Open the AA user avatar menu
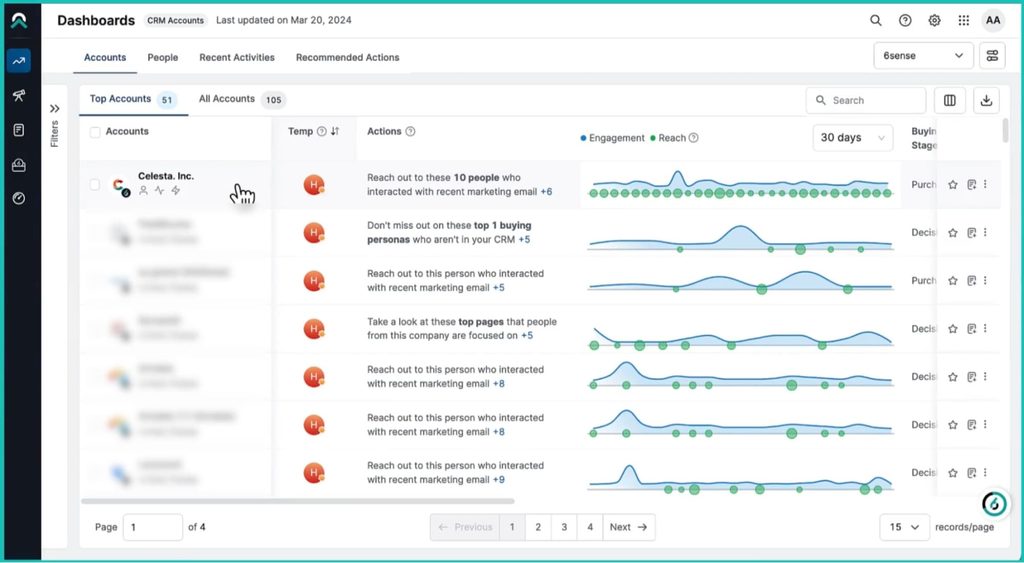 point(993,20)
